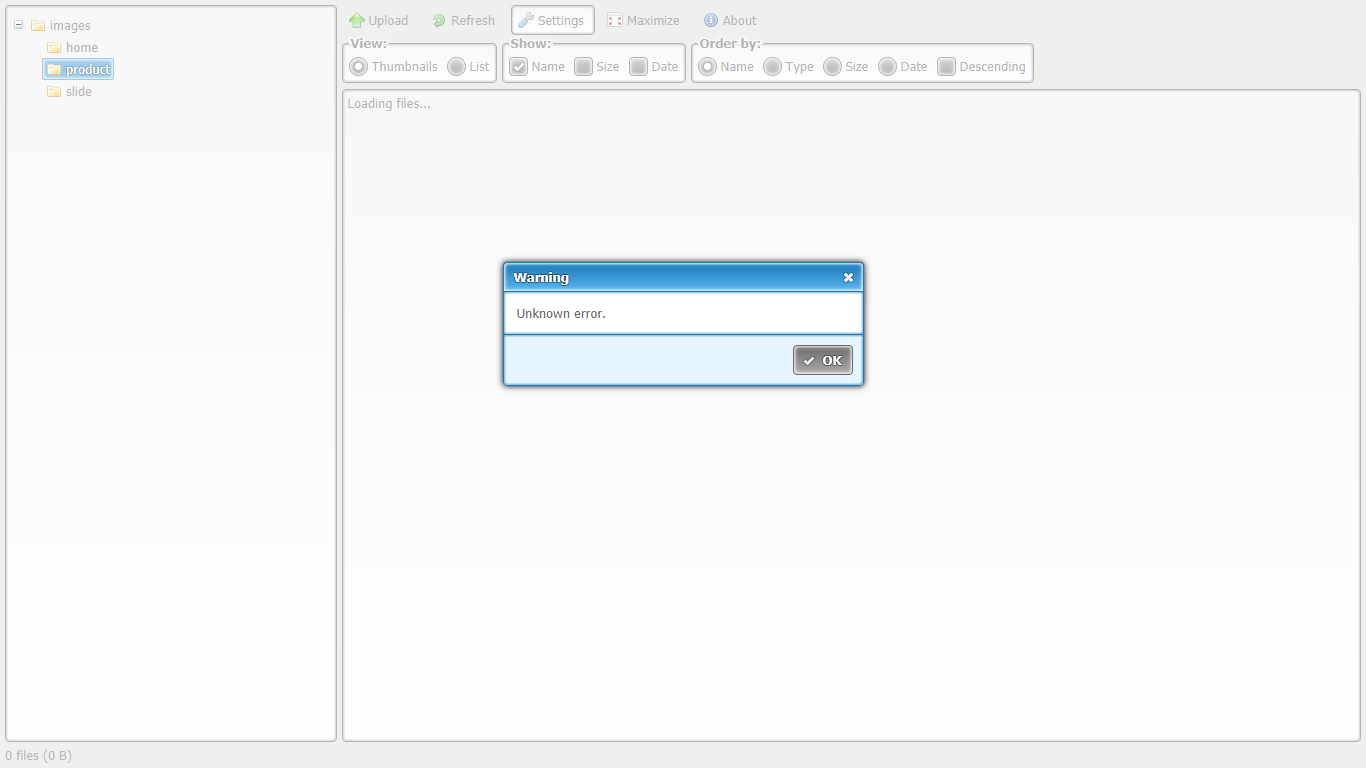Enable the Descending order checkbox

pyautogui.click(x=946, y=67)
